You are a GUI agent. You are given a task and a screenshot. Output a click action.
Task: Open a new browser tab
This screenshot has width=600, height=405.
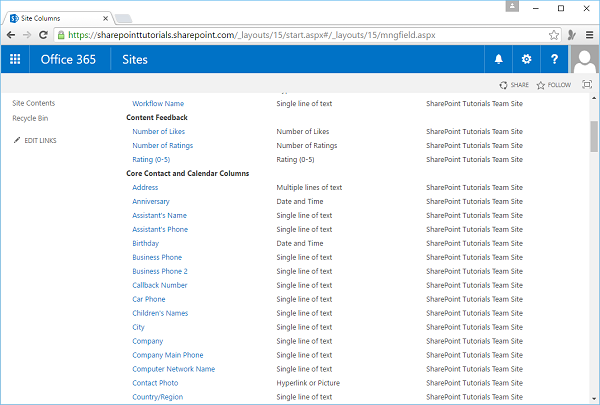point(125,18)
